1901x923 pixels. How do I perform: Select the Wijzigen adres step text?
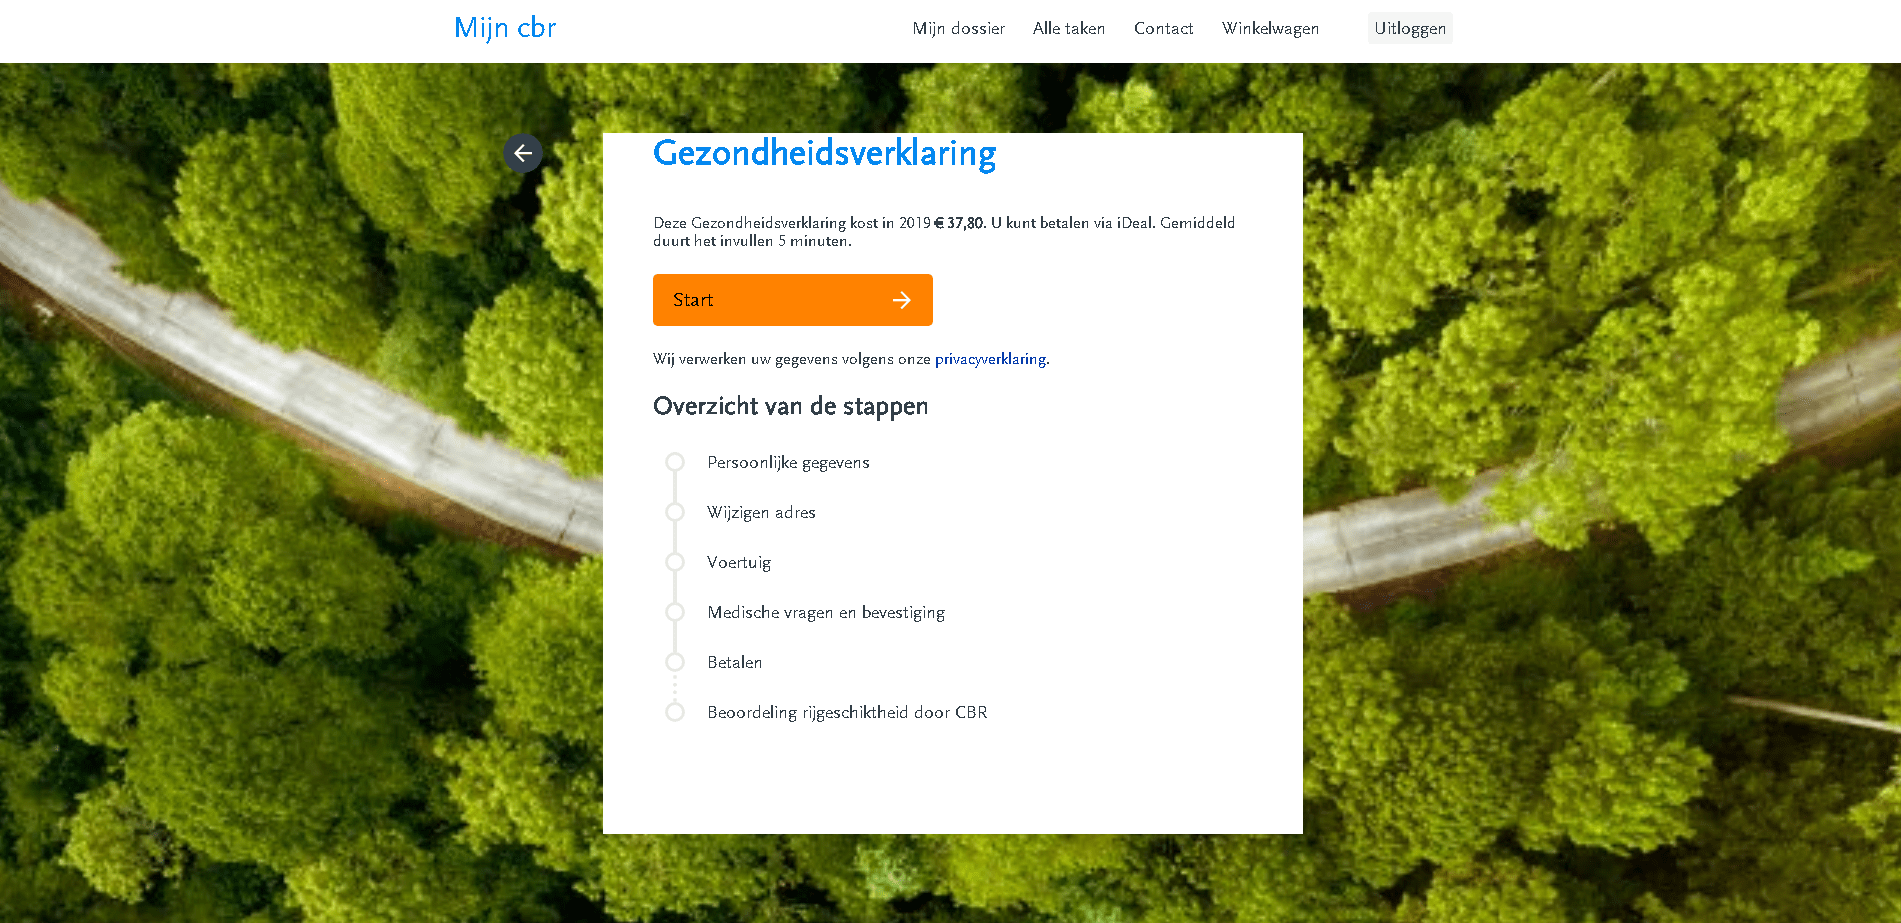(761, 512)
